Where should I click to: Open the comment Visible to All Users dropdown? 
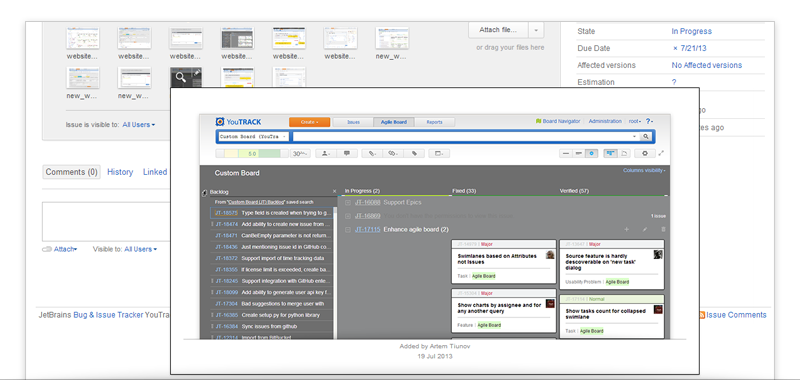[x=141, y=249]
